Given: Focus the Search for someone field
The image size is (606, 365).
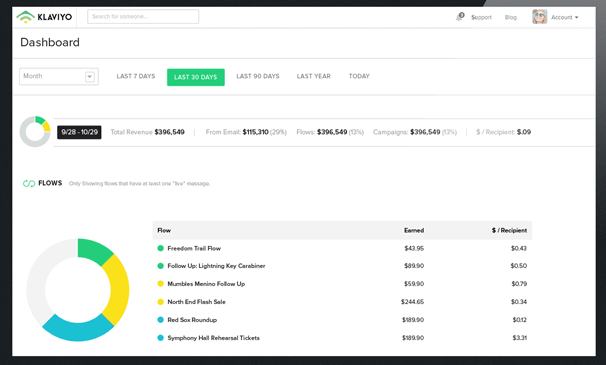Looking at the screenshot, I should (x=143, y=17).
